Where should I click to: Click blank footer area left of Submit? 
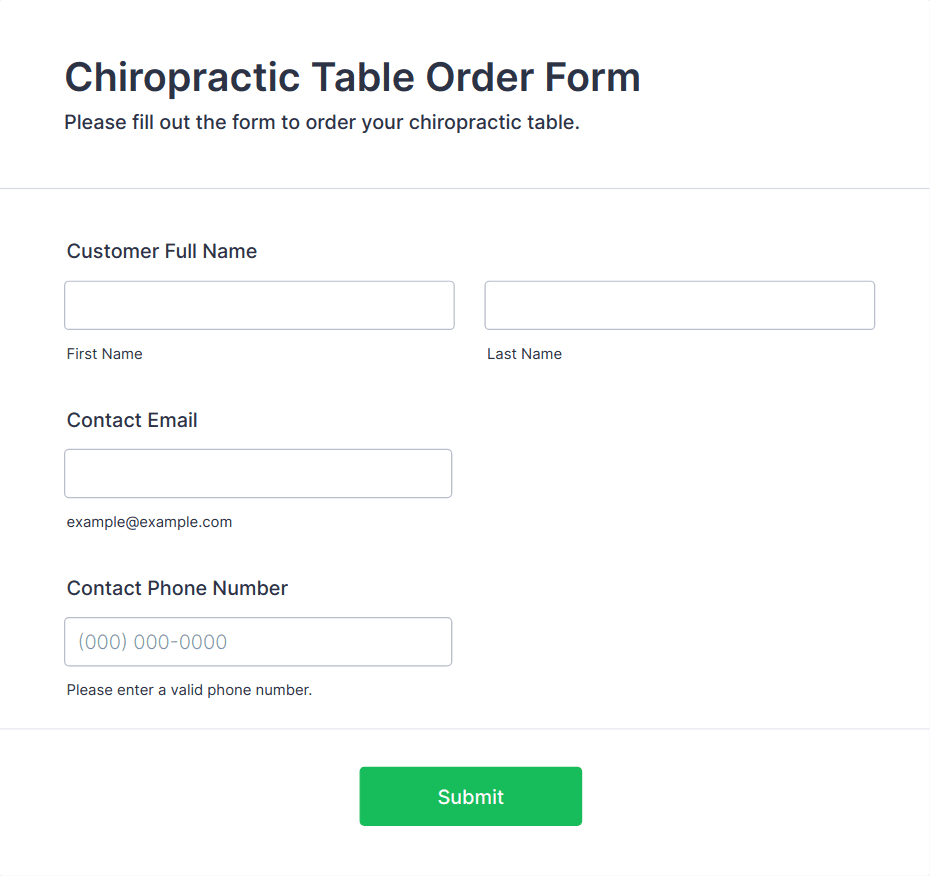(178, 796)
